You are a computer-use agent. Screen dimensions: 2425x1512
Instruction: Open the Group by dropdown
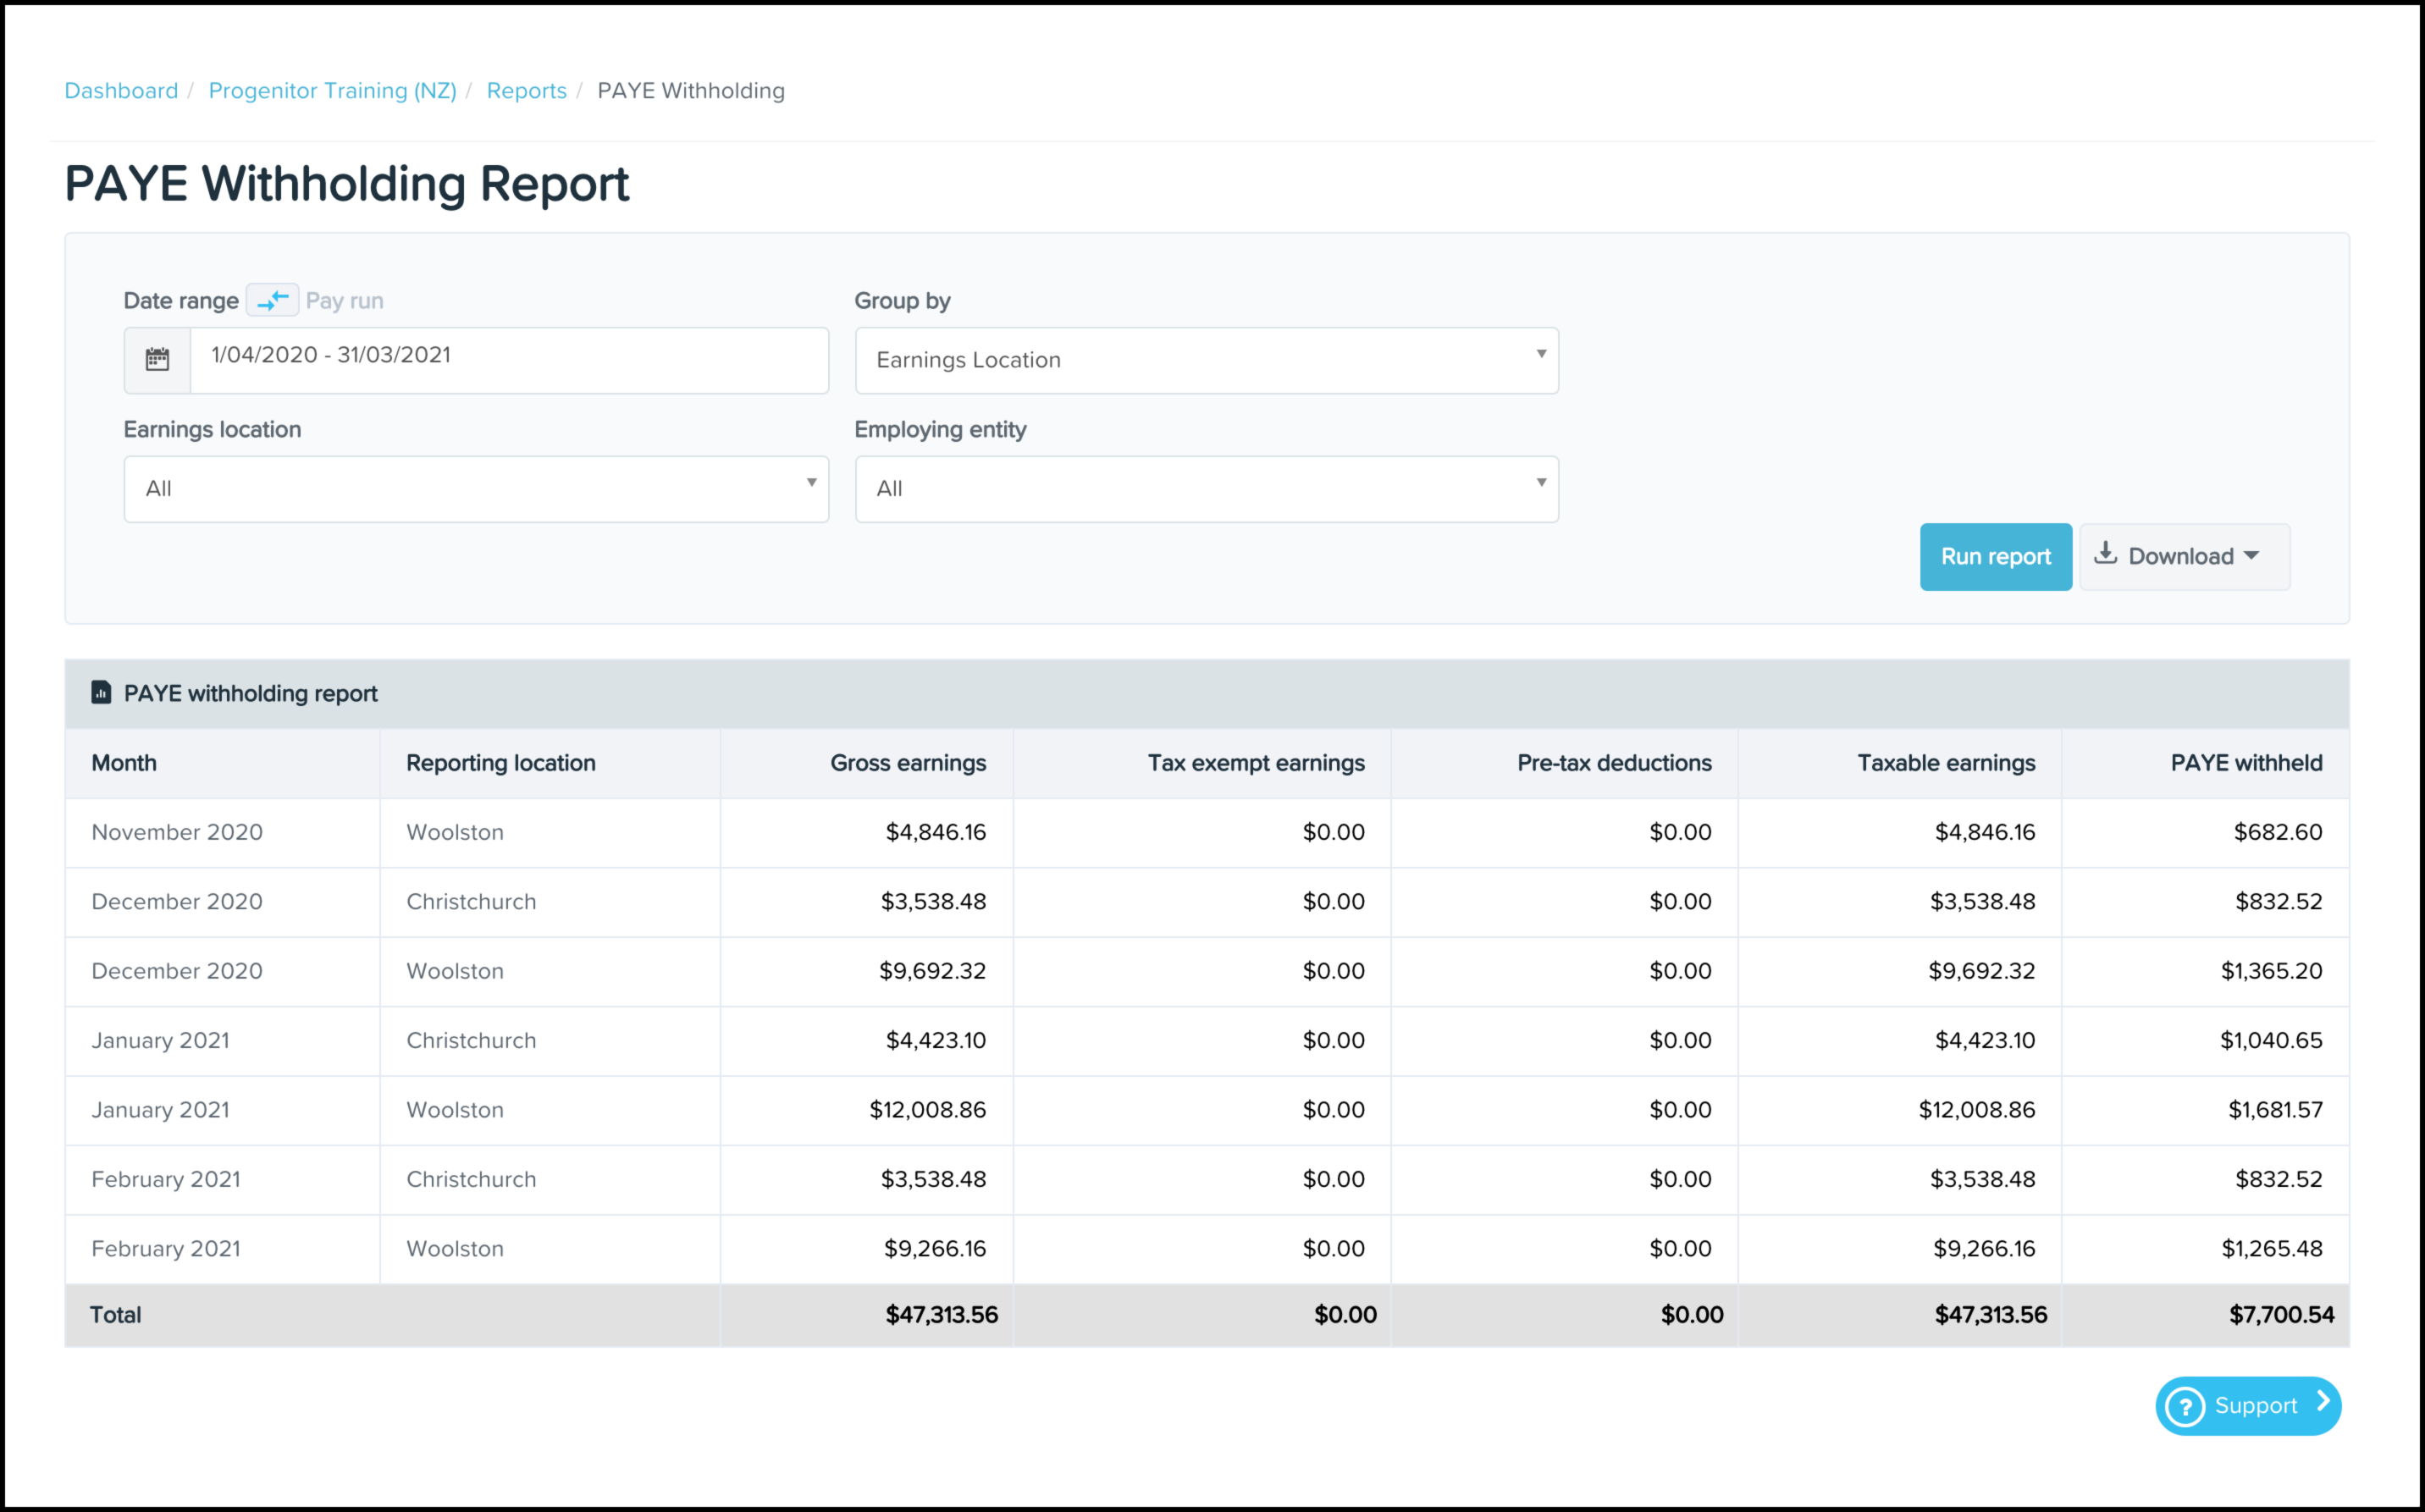pyautogui.click(x=1205, y=360)
